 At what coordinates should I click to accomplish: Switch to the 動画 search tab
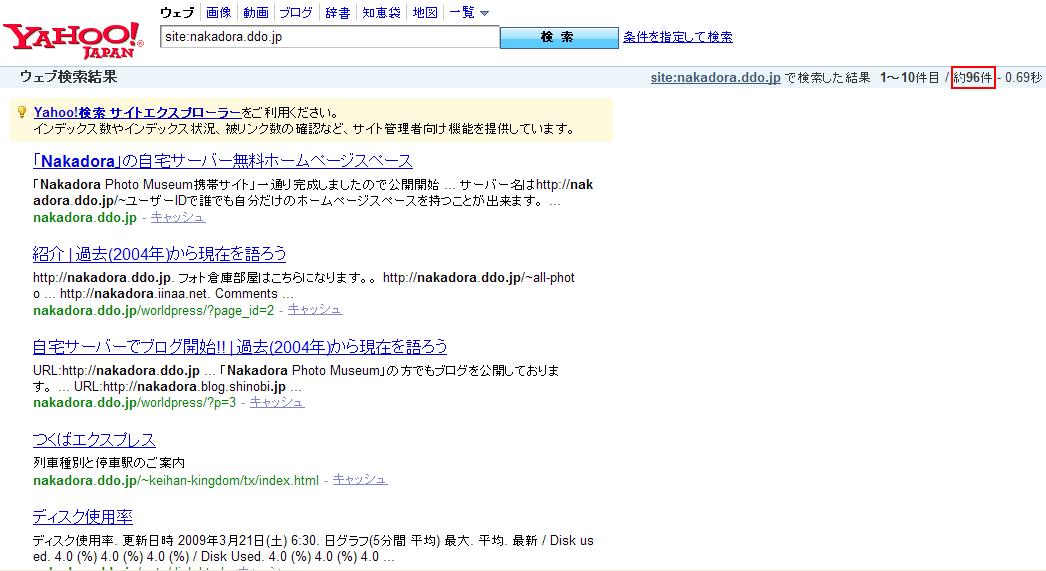[255, 13]
